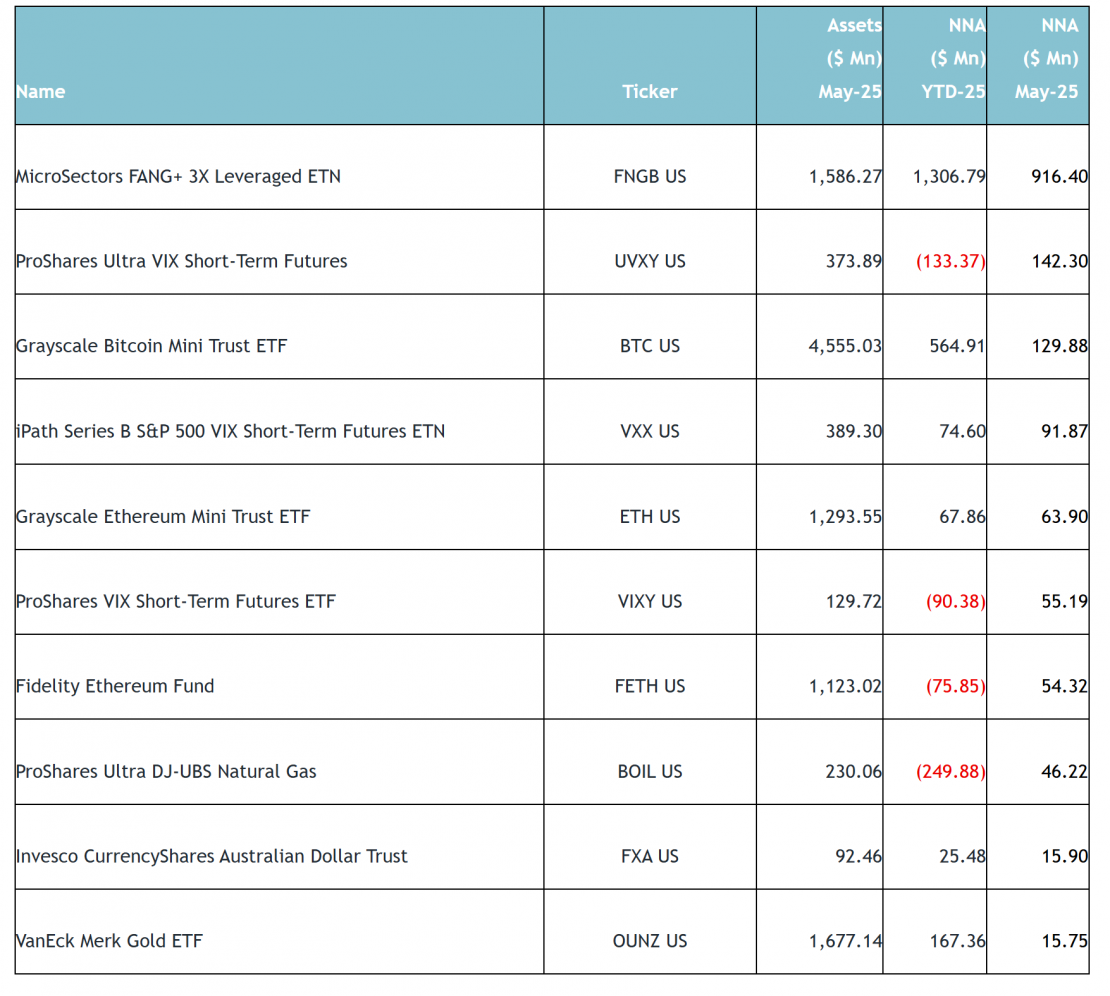Select Fidelity Ethereum Fund name

[115, 687]
